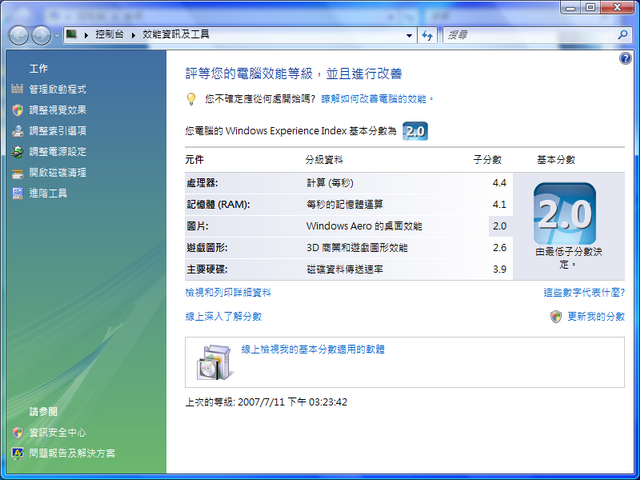Click the 4.1 memory subscore
Screen dimensions: 640x480
point(499,204)
